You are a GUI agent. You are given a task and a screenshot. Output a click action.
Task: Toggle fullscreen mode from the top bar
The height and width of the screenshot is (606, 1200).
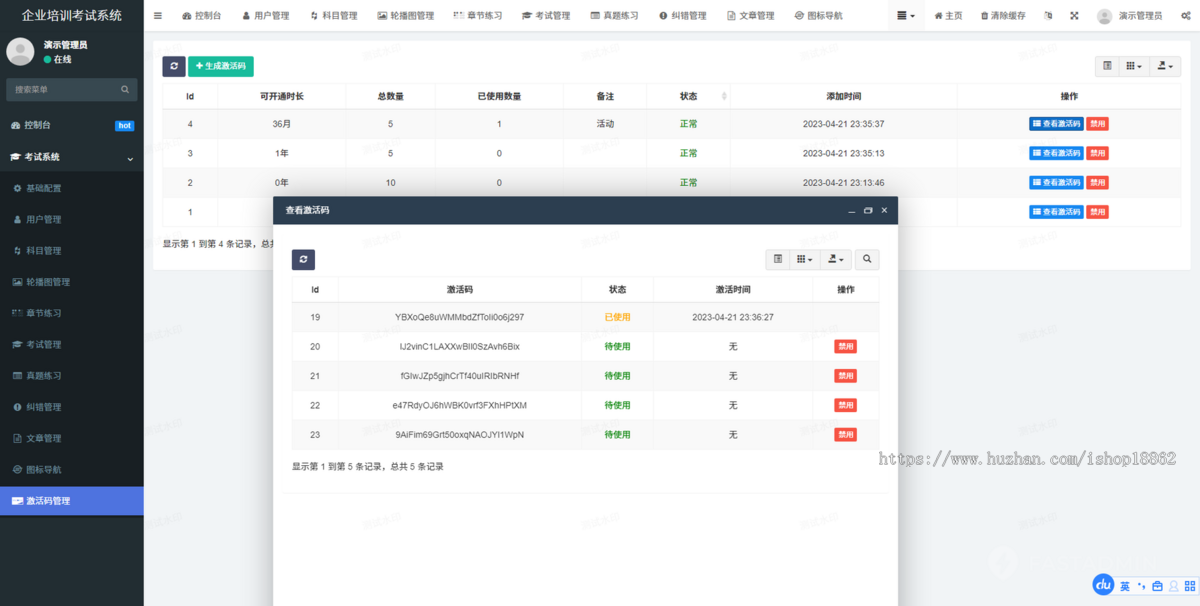pos(1074,16)
